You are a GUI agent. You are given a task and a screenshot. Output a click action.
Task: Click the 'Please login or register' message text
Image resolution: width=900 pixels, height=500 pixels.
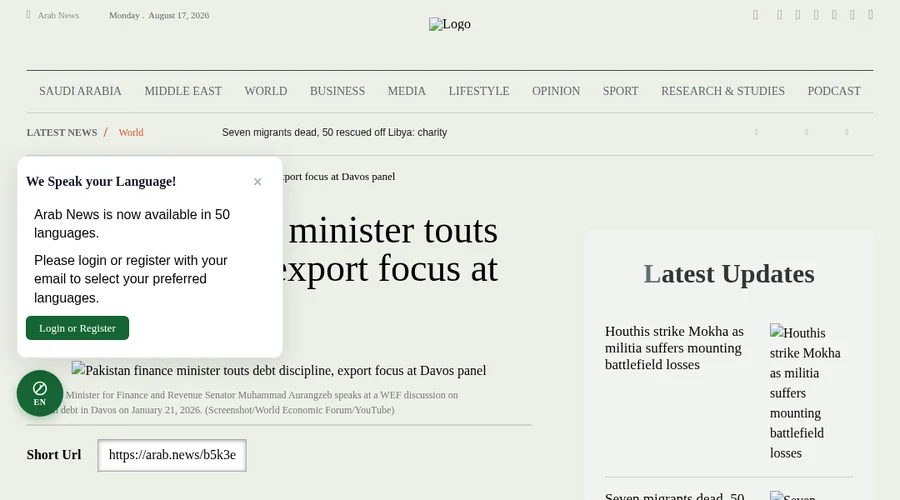coord(131,279)
